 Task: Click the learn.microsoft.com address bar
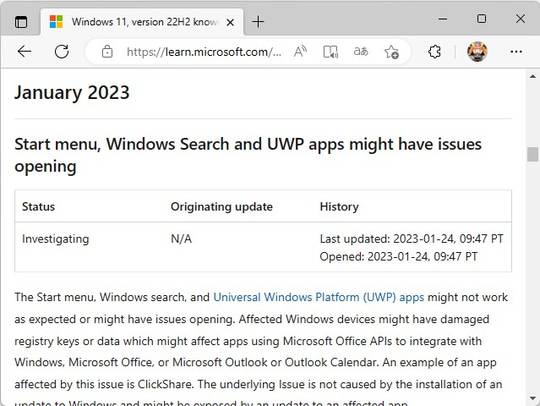[204, 52]
